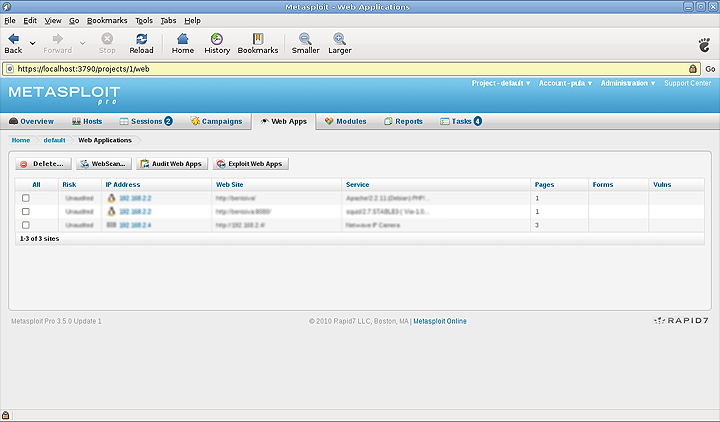
Task: Expand the Administration menu
Action: [628, 83]
